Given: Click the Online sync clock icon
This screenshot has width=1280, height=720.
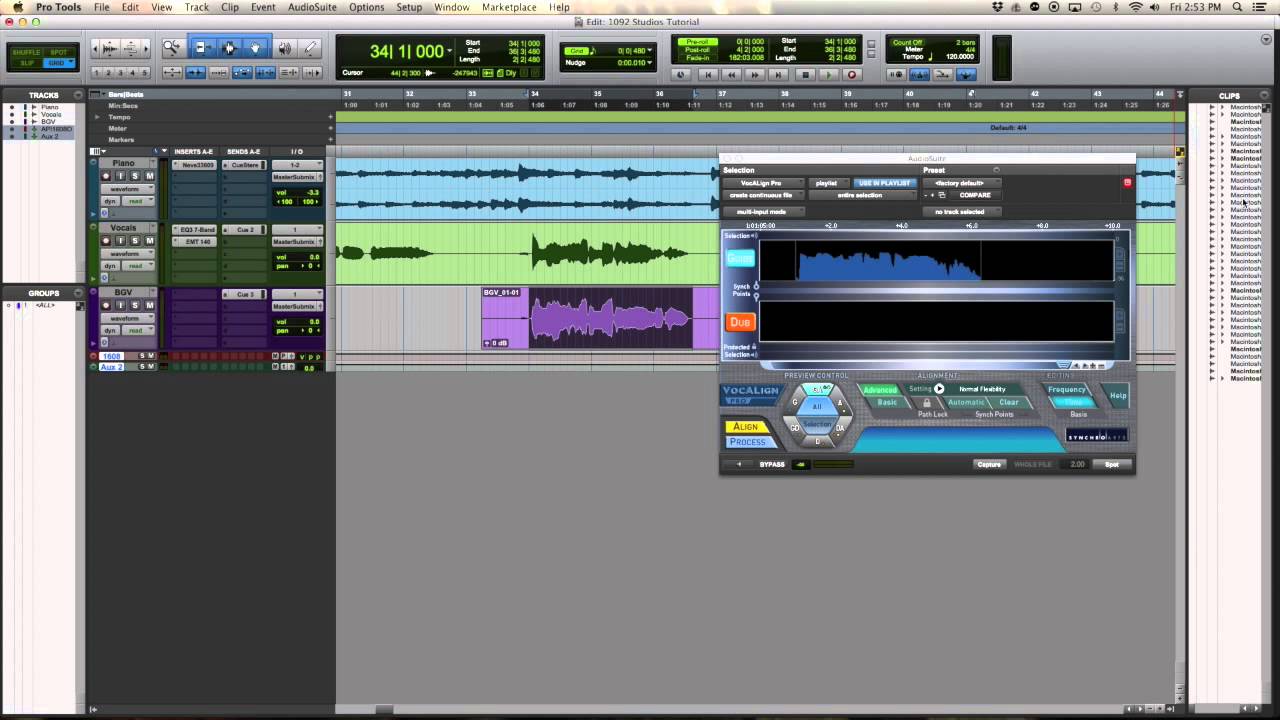Looking at the screenshot, I should (x=682, y=75).
